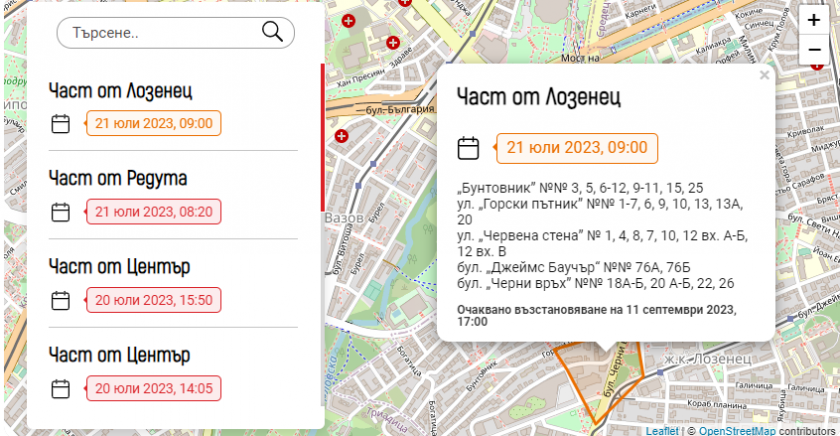Click calendar icon beside 20 юли 15:50

pyautogui.click(x=61, y=300)
